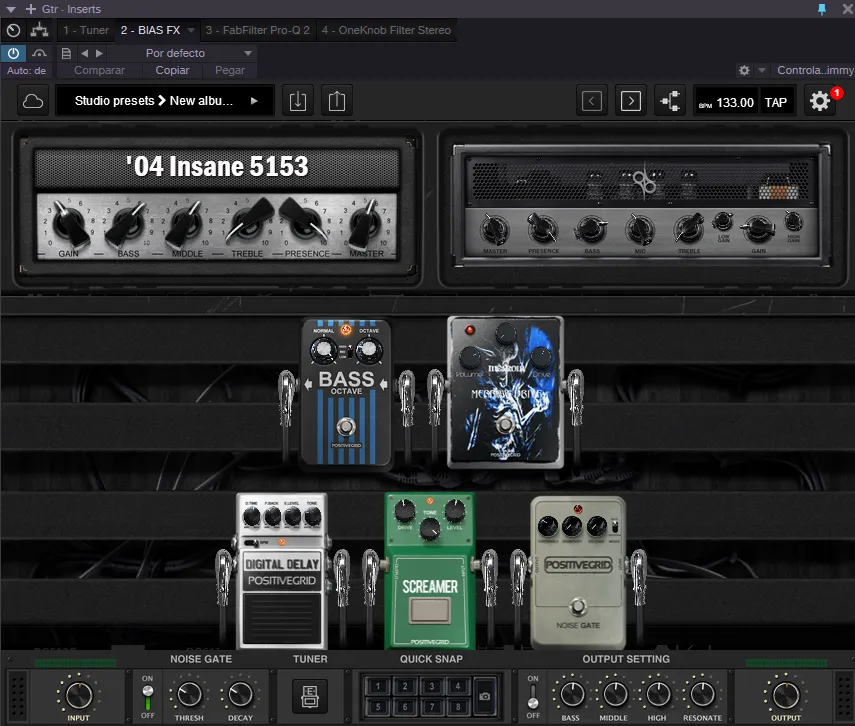Open Studio presets breadcrumb menu
The height and width of the screenshot is (726, 855).
[x=115, y=101]
